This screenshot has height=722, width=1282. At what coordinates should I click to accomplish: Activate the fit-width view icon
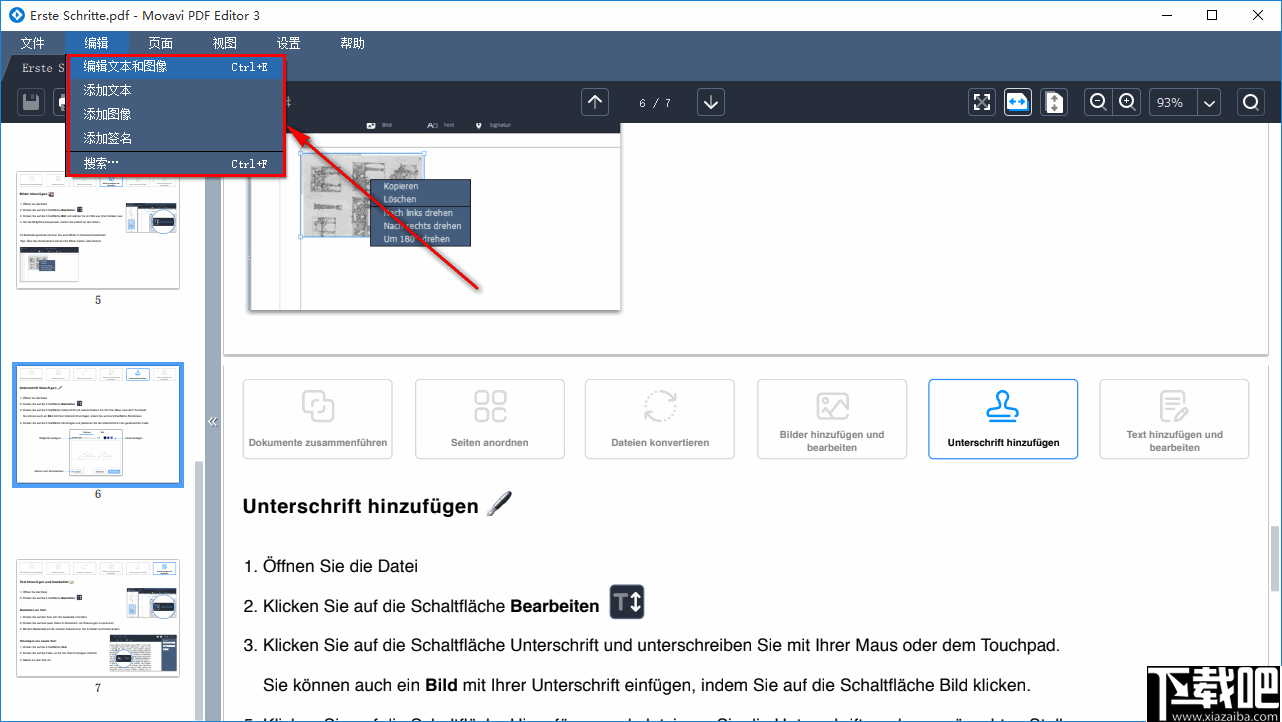1017,101
